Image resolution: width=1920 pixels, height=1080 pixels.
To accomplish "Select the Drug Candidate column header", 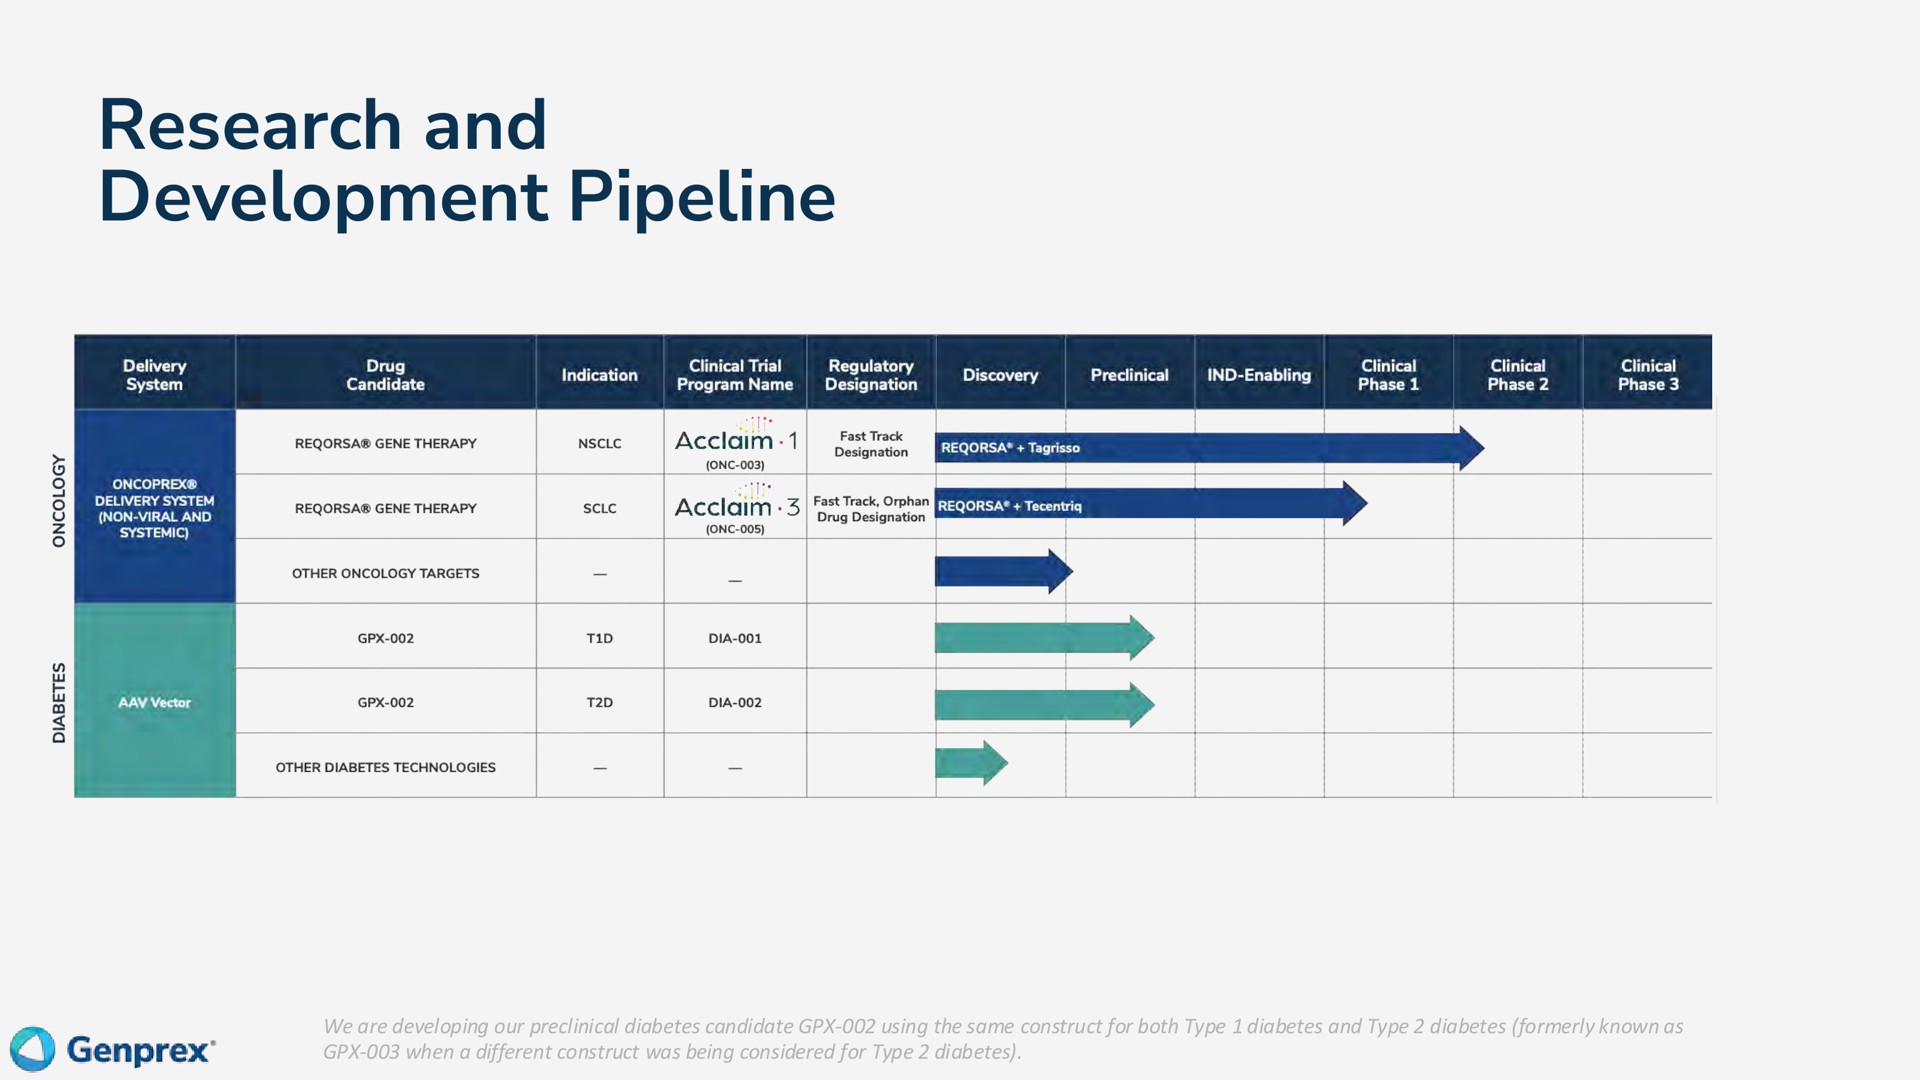I will (385, 373).
